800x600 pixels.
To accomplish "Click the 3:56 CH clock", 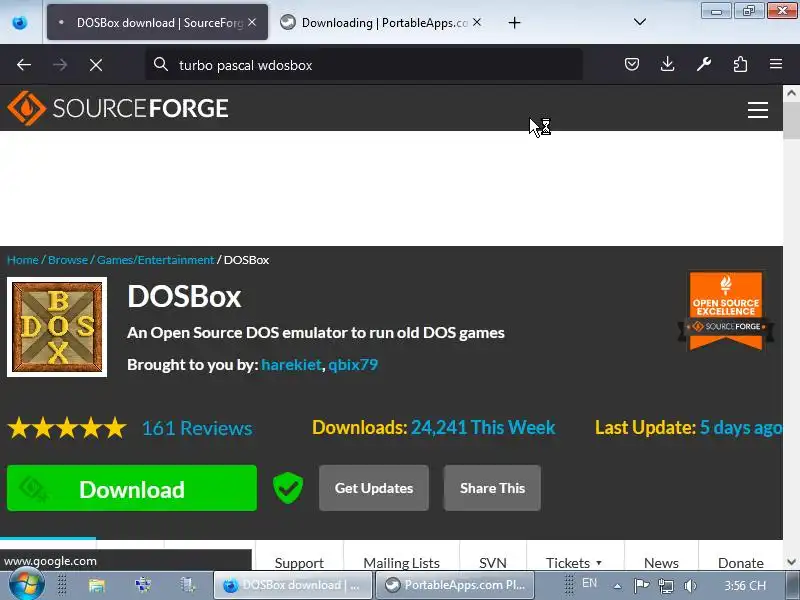I will click(x=745, y=586).
